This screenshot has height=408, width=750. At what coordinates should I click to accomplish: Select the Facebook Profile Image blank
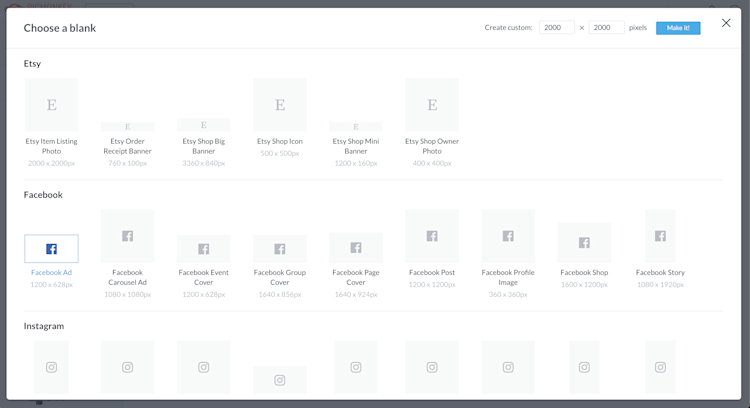(x=508, y=237)
